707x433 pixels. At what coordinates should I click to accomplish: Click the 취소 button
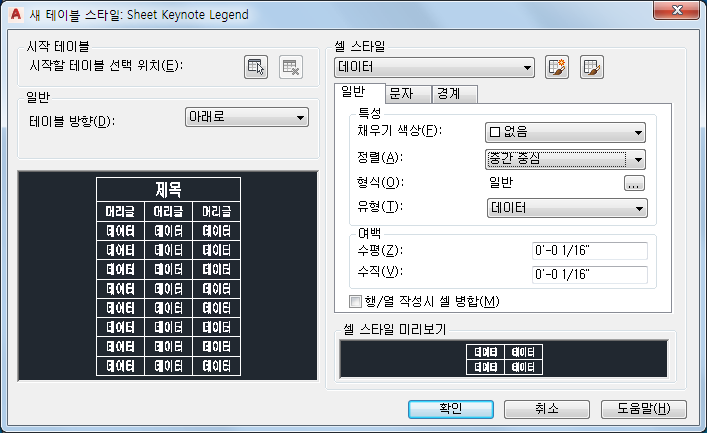[x=546, y=409]
